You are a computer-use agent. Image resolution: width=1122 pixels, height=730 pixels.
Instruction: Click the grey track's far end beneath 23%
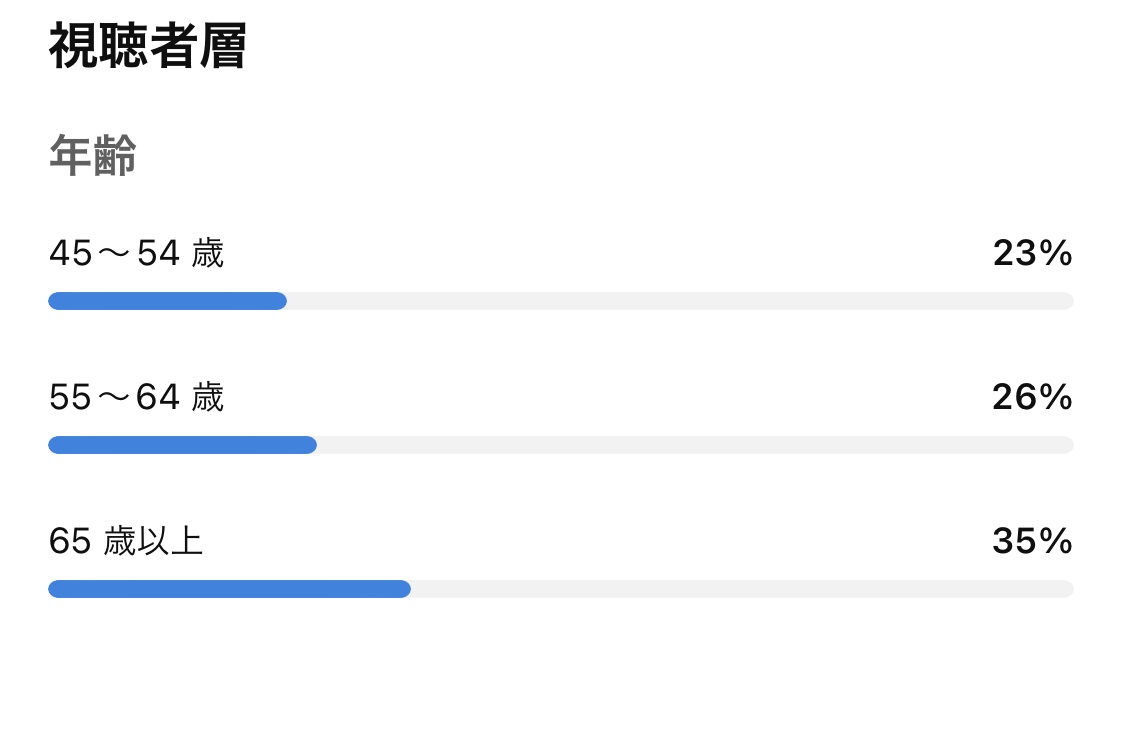point(1067,301)
